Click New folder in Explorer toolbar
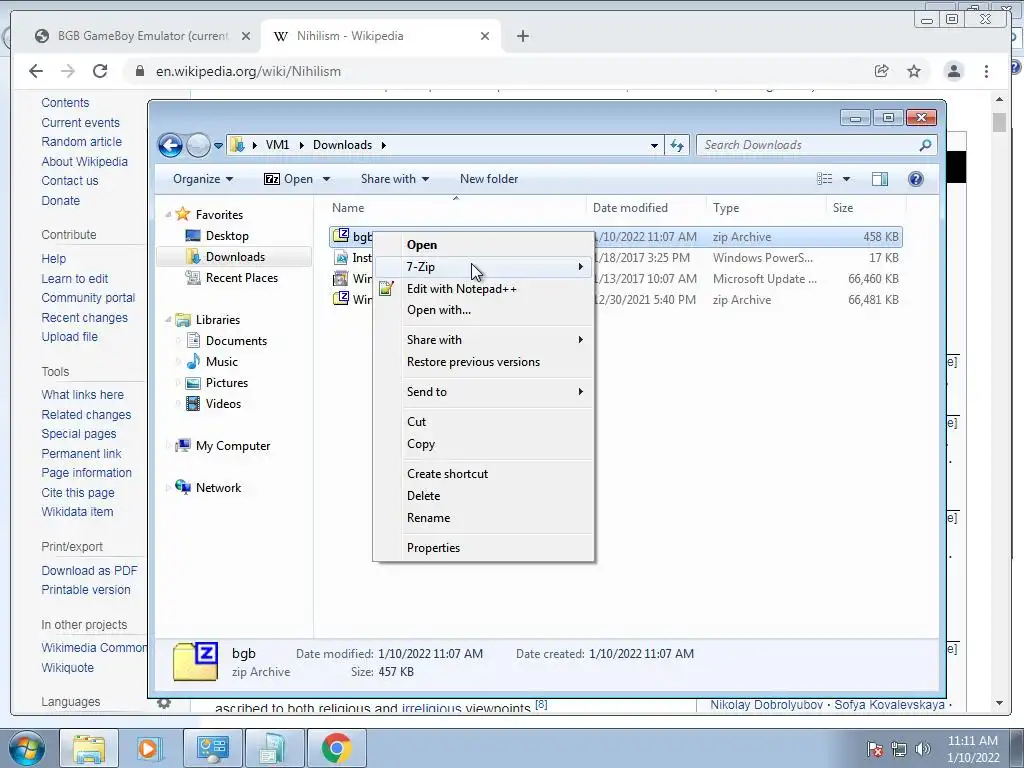Viewport: 1024px width, 768px height. [488, 179]
